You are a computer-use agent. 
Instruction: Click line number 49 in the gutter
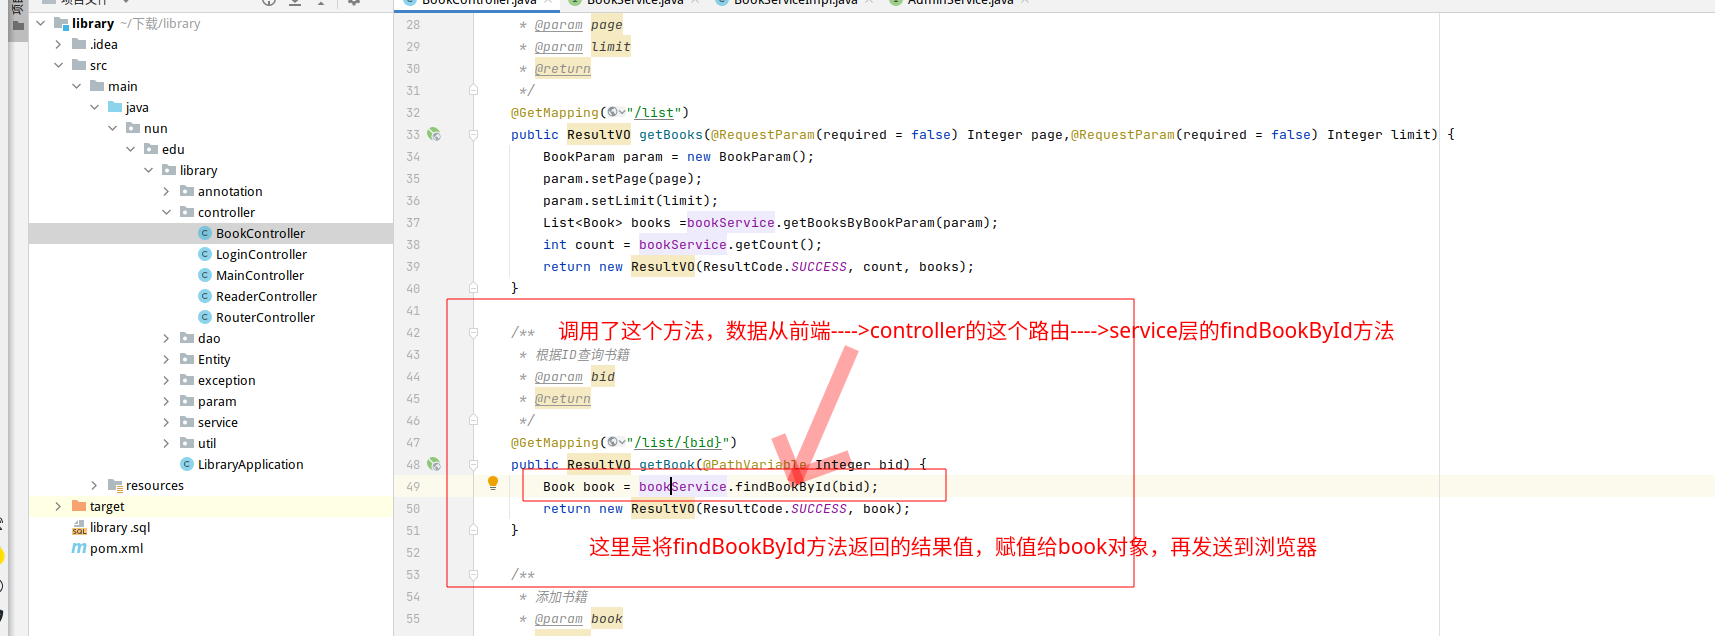pos(413,486)
